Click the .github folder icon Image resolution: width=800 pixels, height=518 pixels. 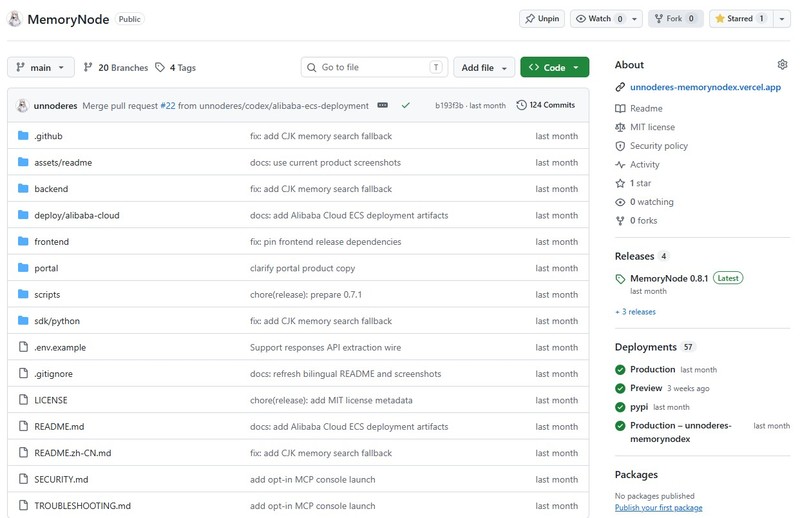click(x=23, y=136)
